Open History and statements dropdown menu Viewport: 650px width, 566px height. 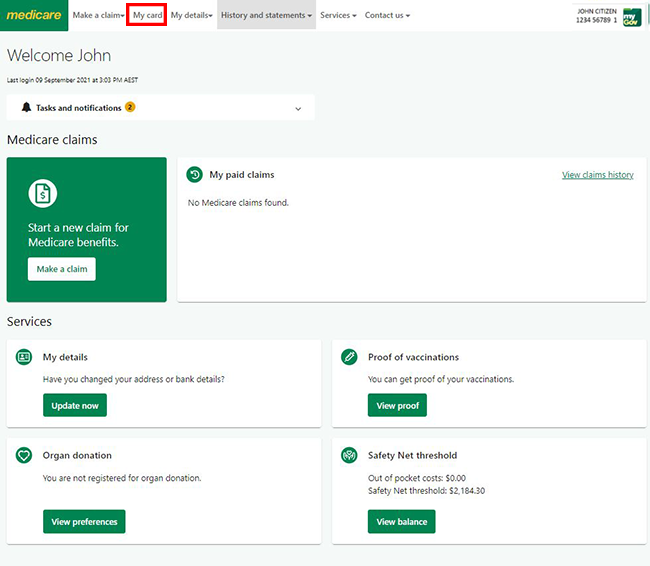coord(266,15)
